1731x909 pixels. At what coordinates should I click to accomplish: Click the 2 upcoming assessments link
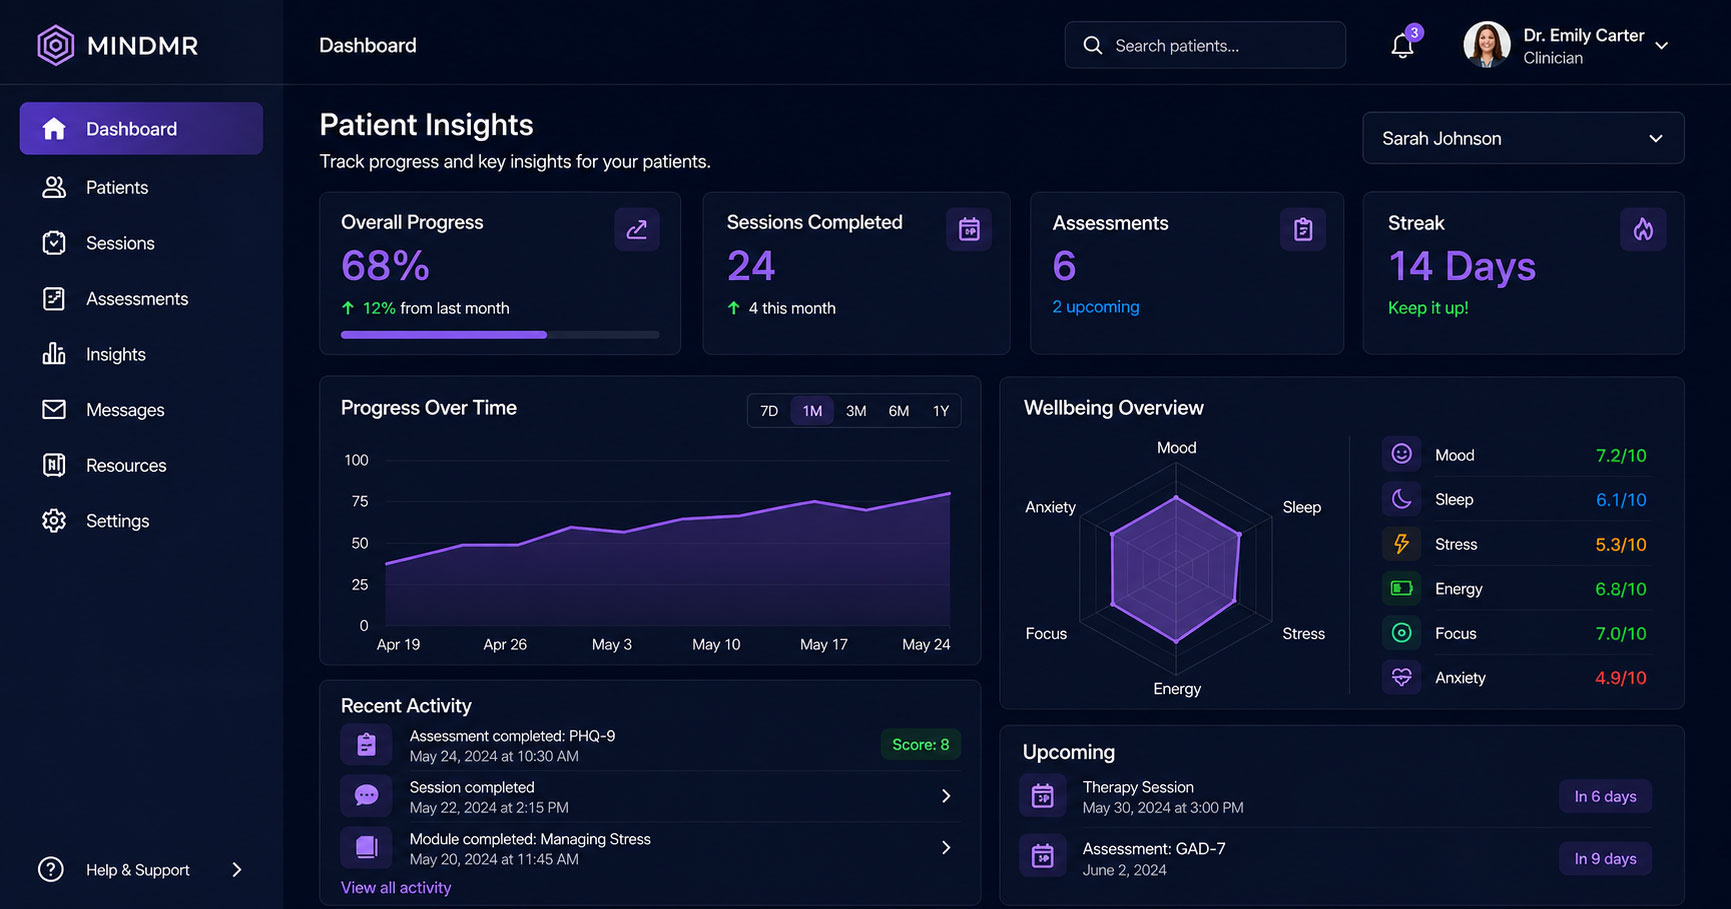click(x=1096, y=307)
